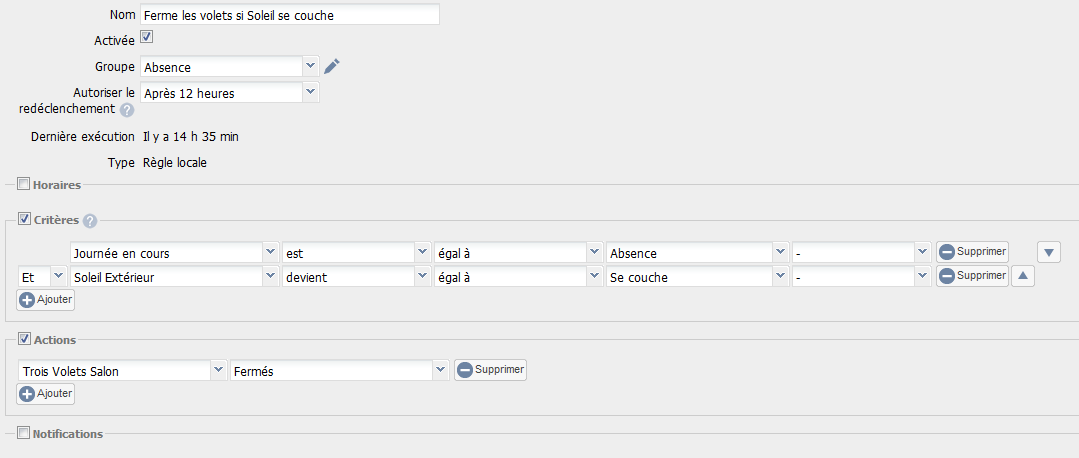Move second criterion up with arrow icon
The width and height of the screenshot is (1079, 458).
click(1022, 276)
